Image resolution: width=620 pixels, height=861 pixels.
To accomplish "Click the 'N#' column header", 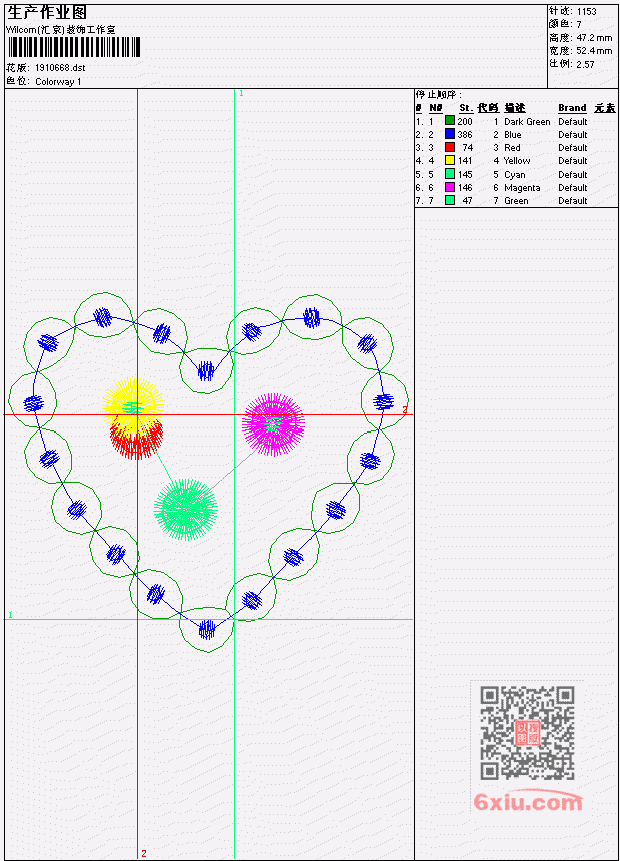I will coord(435,108).
